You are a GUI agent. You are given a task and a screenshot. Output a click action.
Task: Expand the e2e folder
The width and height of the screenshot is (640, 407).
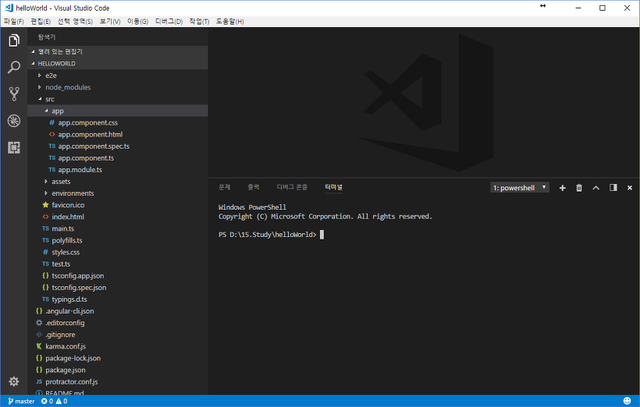(118, 76)
